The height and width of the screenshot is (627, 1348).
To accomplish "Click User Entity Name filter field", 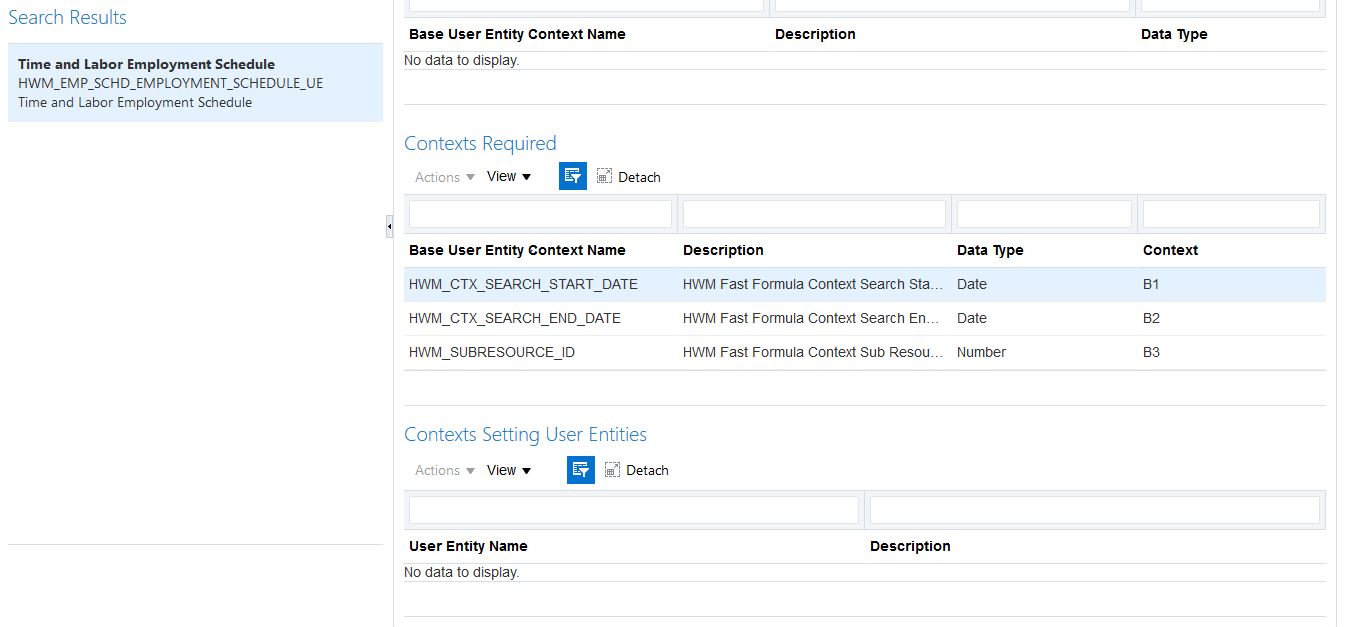I will pyautogui.click(x=634, y=510).
